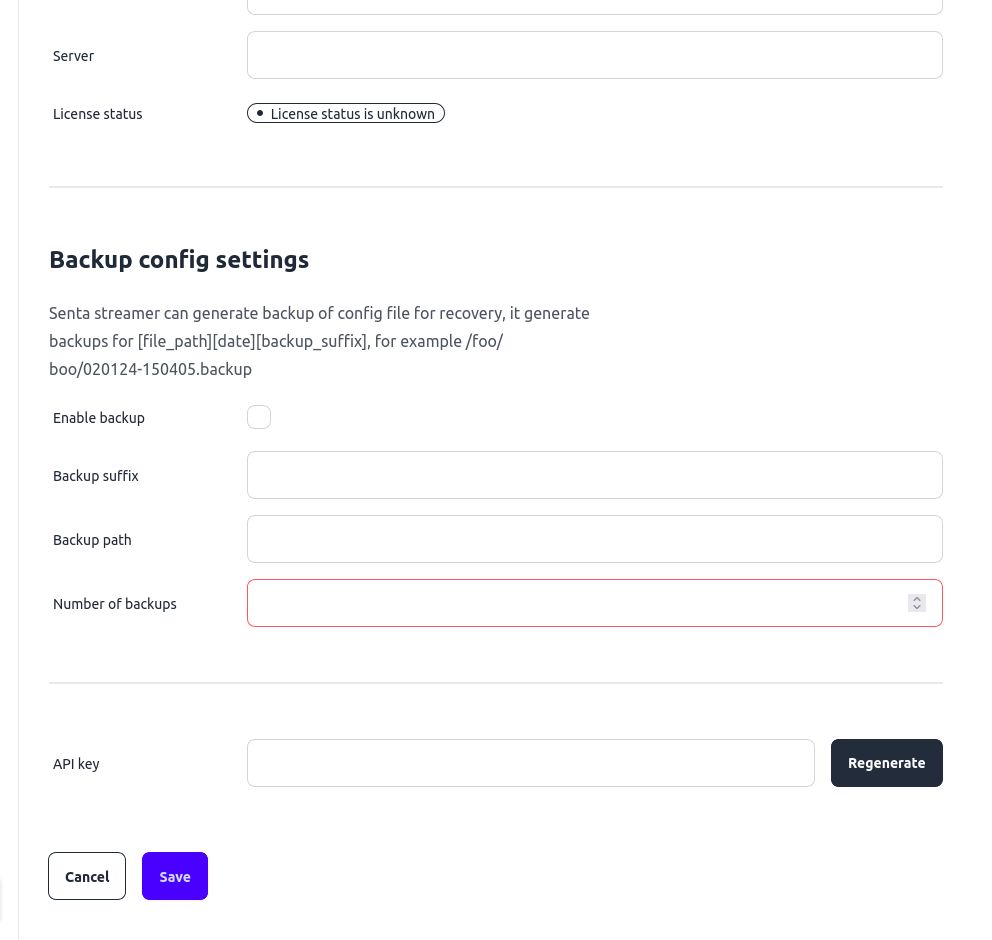The height and width of the screenshot is (940, 992).
Task: Click the Number of backups stepper up arrow
Action: coord(917,598)
